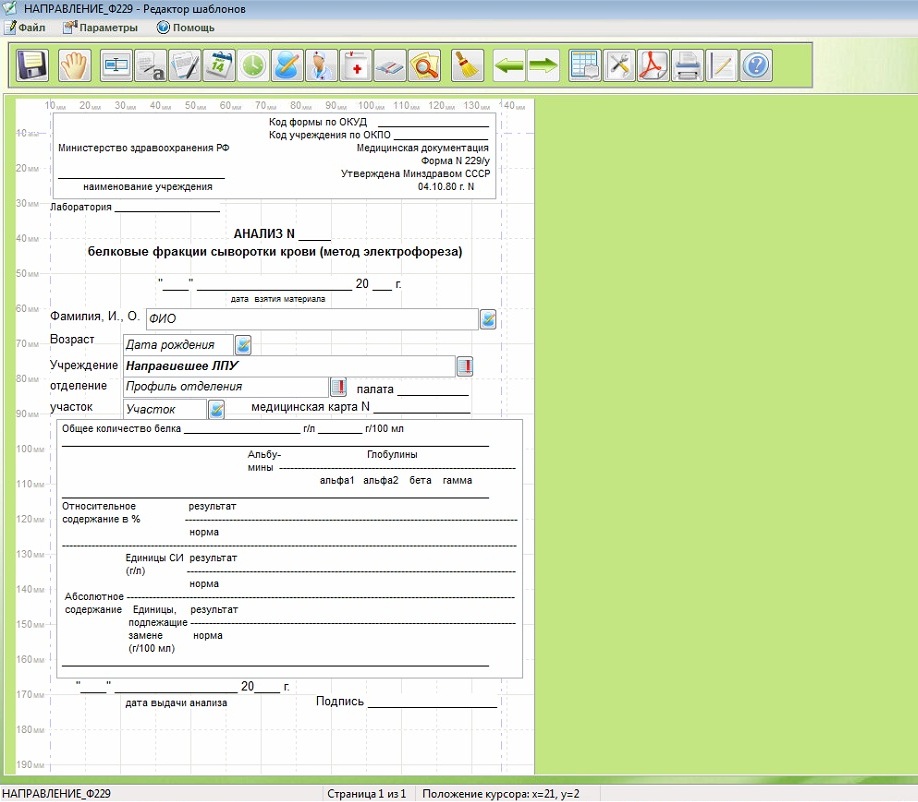Click the 'Лаборатория' label

click(81, 207)
